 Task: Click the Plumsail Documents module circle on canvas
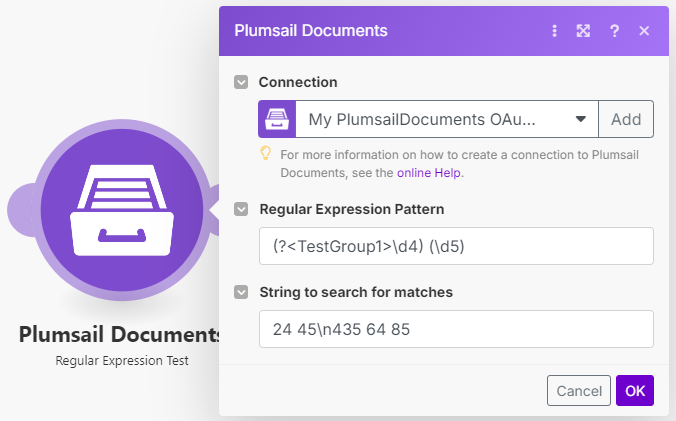122,210
